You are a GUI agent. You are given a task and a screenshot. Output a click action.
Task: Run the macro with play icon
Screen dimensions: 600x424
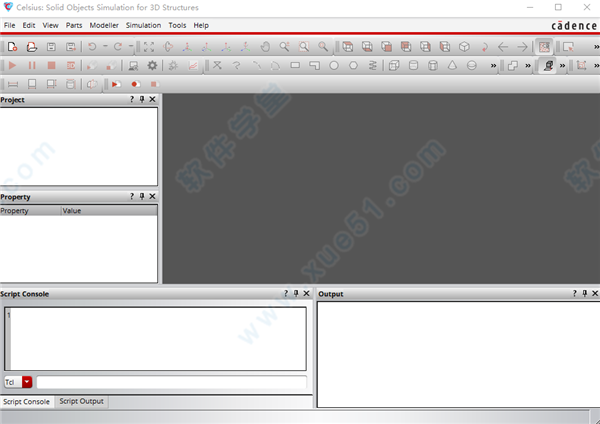coord(116,84)
